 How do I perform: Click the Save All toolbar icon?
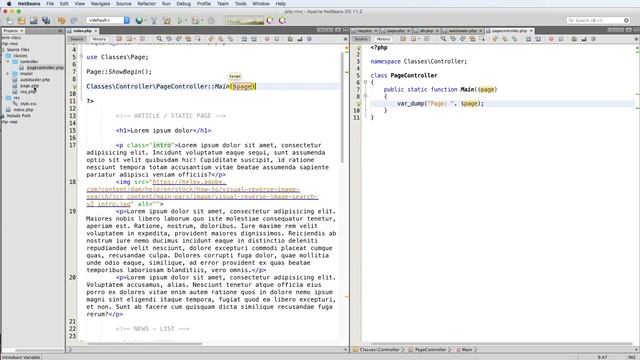(46, 20)
